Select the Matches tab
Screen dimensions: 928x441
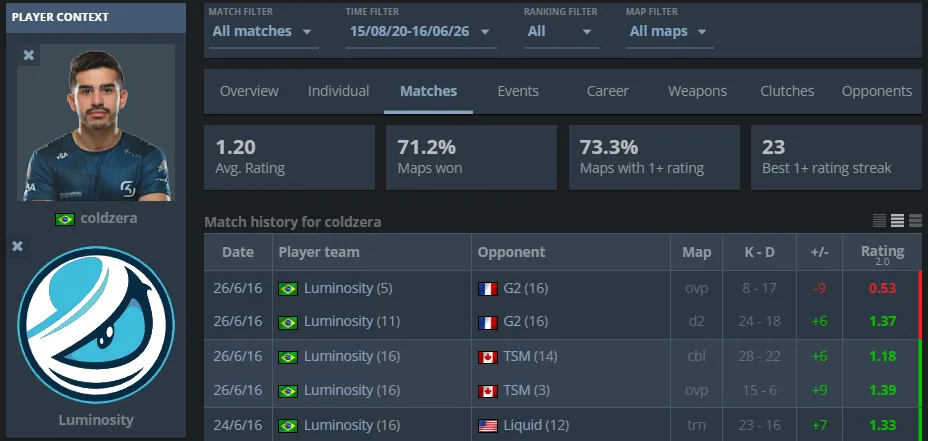(x=428, y=91)
